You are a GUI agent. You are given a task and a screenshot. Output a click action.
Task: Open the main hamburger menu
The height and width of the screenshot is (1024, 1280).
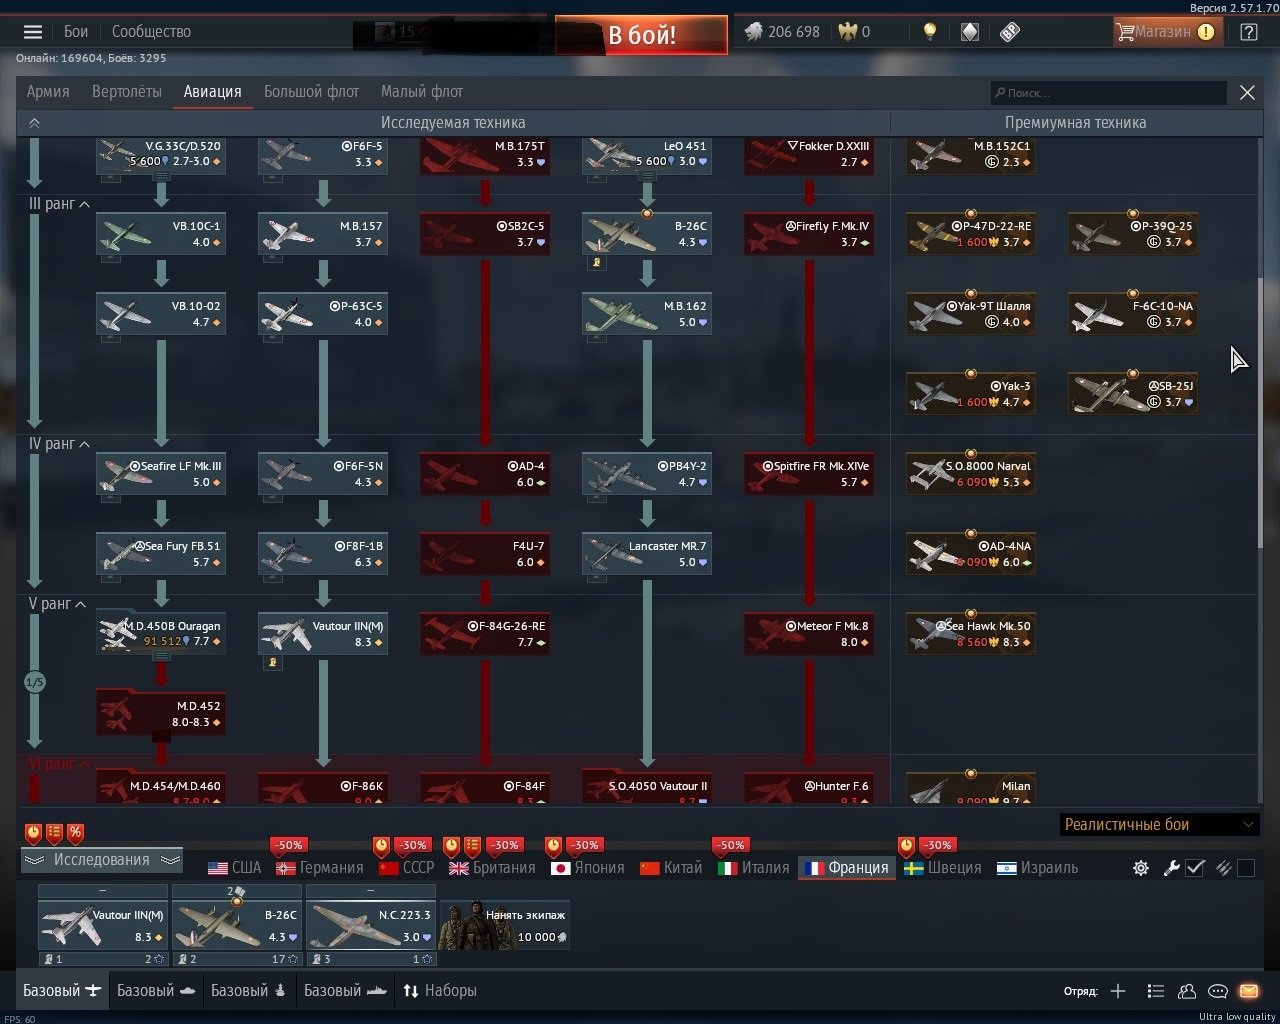[x=33, y=32]
